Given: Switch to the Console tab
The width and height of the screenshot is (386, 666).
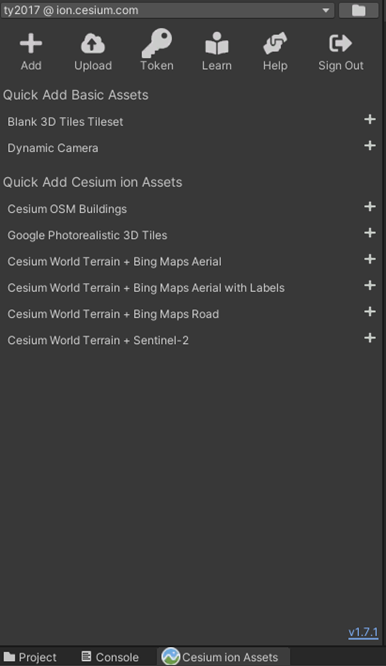Looking at the screenshot, I should [110, 657].
